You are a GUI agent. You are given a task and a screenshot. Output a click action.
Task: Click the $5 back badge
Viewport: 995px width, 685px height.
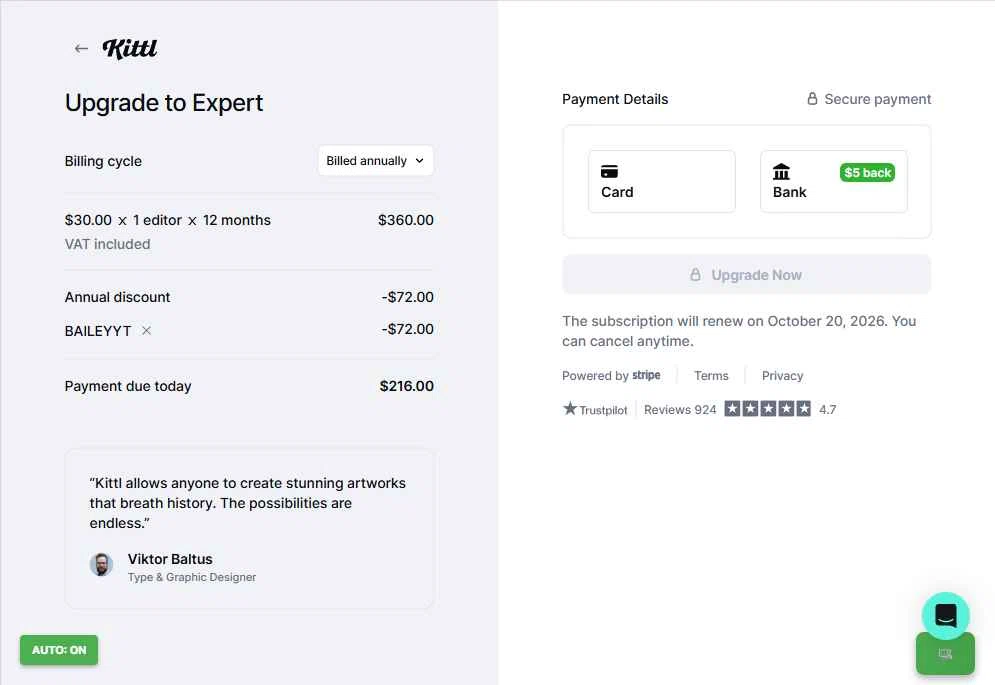[867, 173]
